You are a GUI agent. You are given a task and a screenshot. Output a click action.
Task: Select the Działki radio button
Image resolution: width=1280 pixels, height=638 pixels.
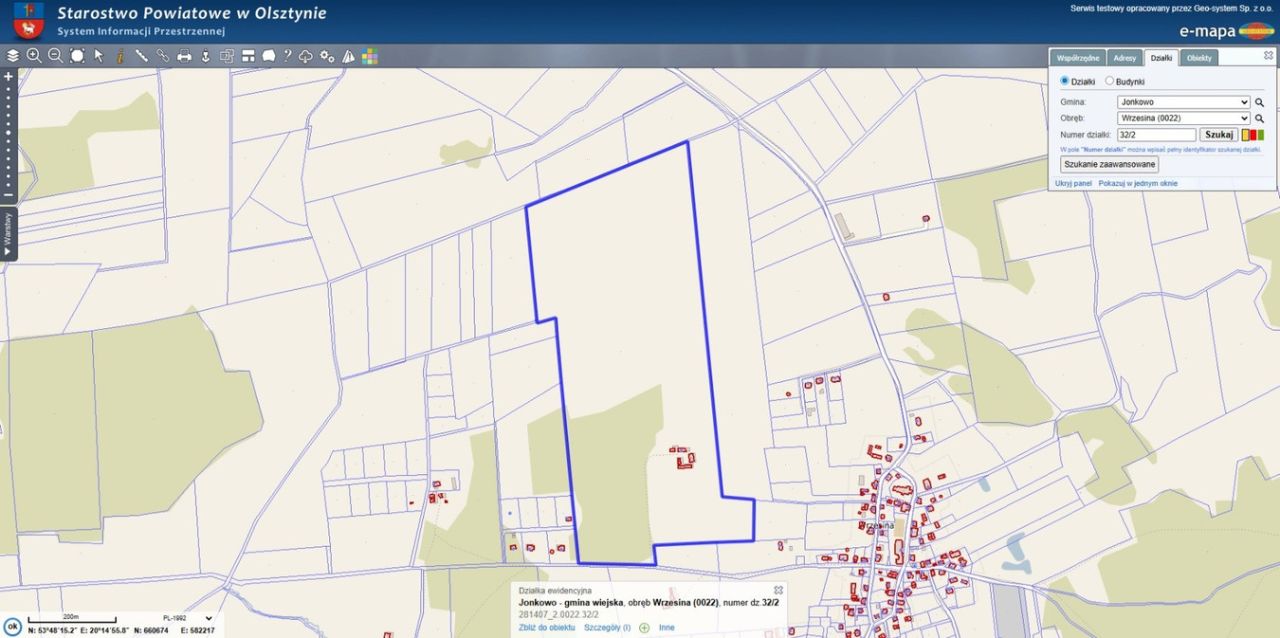1064,81
